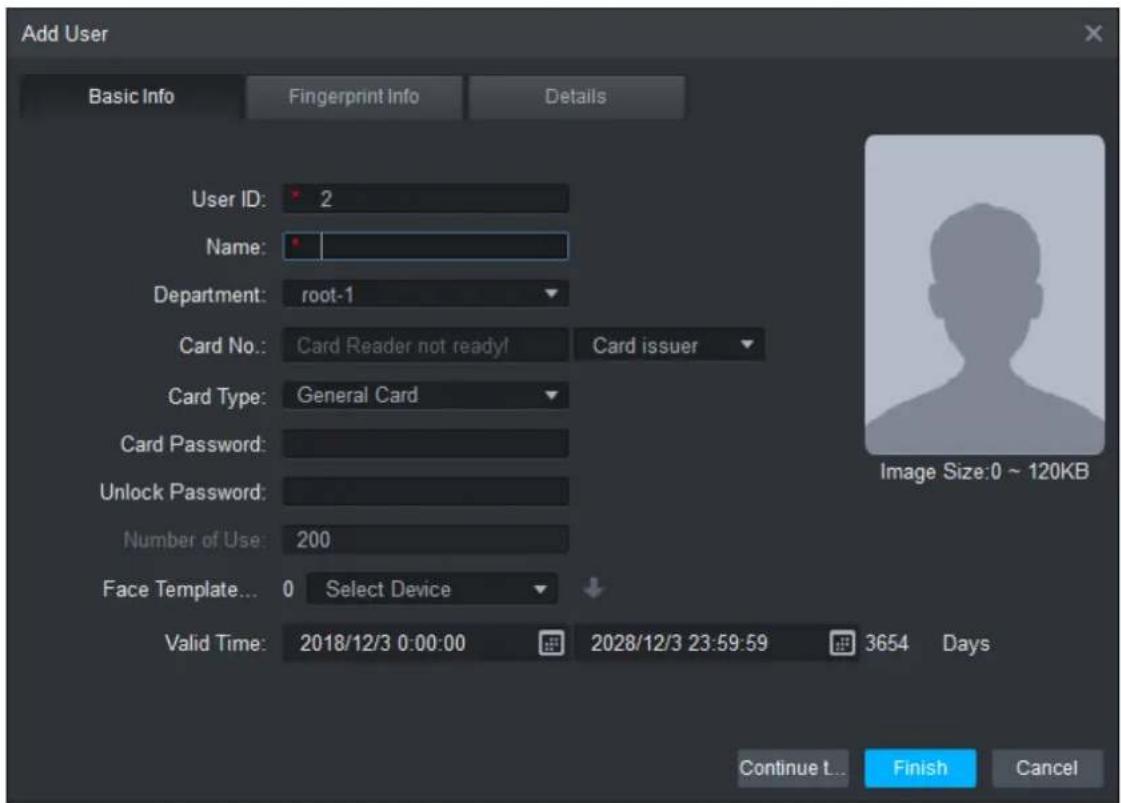Click the Continue t... button
The height and width of the screenshot is (803, 1121).
[x=793, y=768]
